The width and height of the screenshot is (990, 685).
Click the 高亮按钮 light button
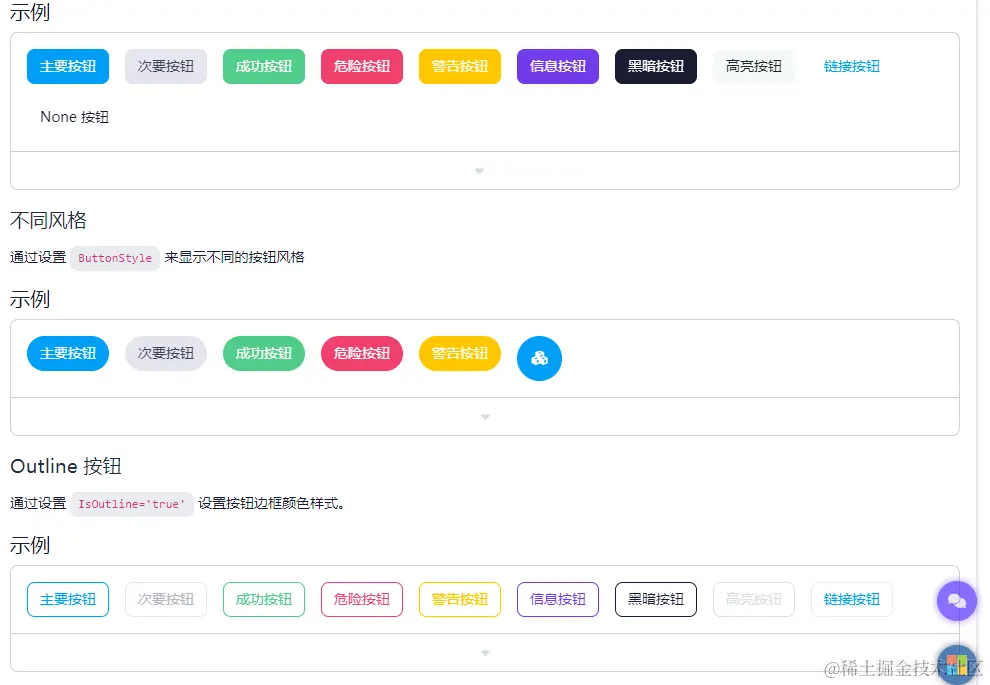[753, 65]
